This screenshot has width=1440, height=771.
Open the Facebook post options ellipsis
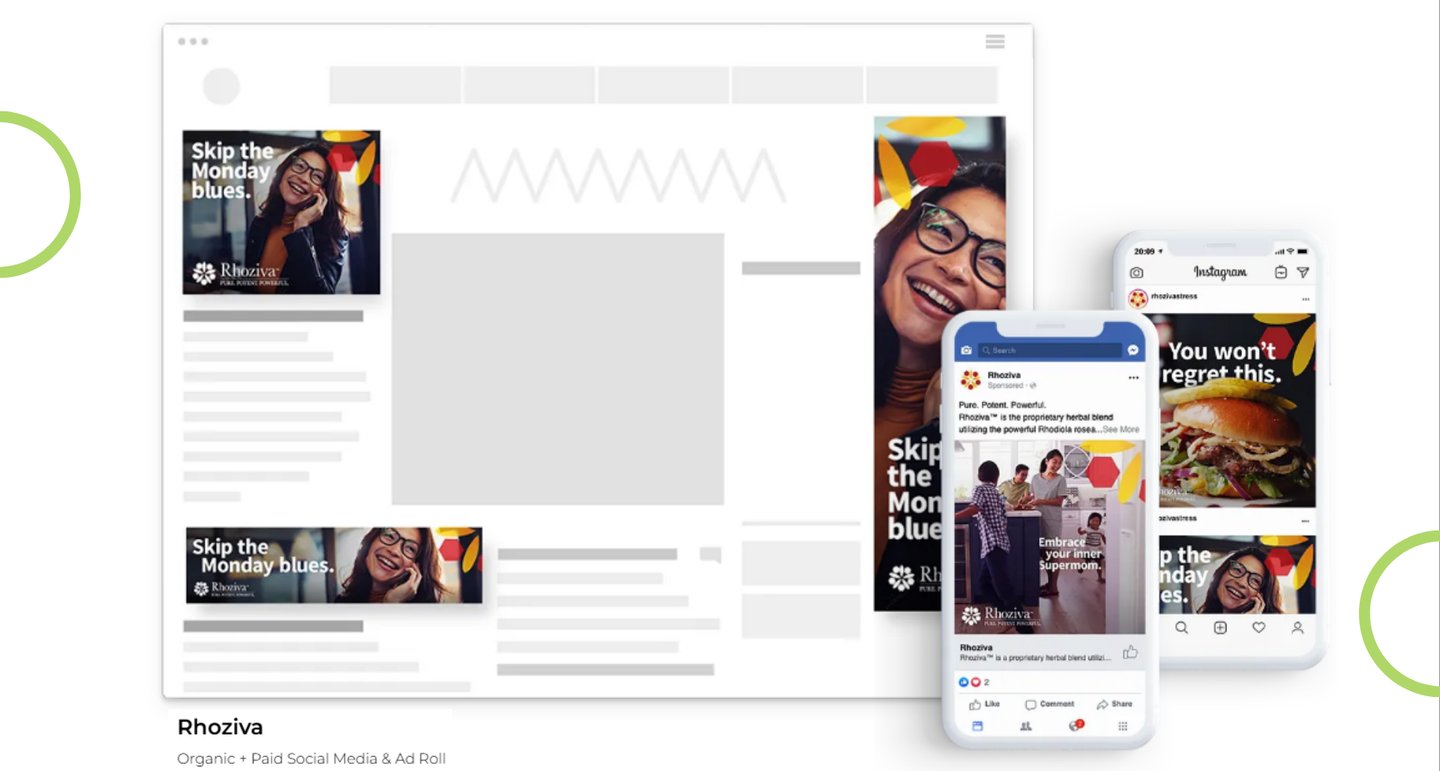pos(1133,378)
